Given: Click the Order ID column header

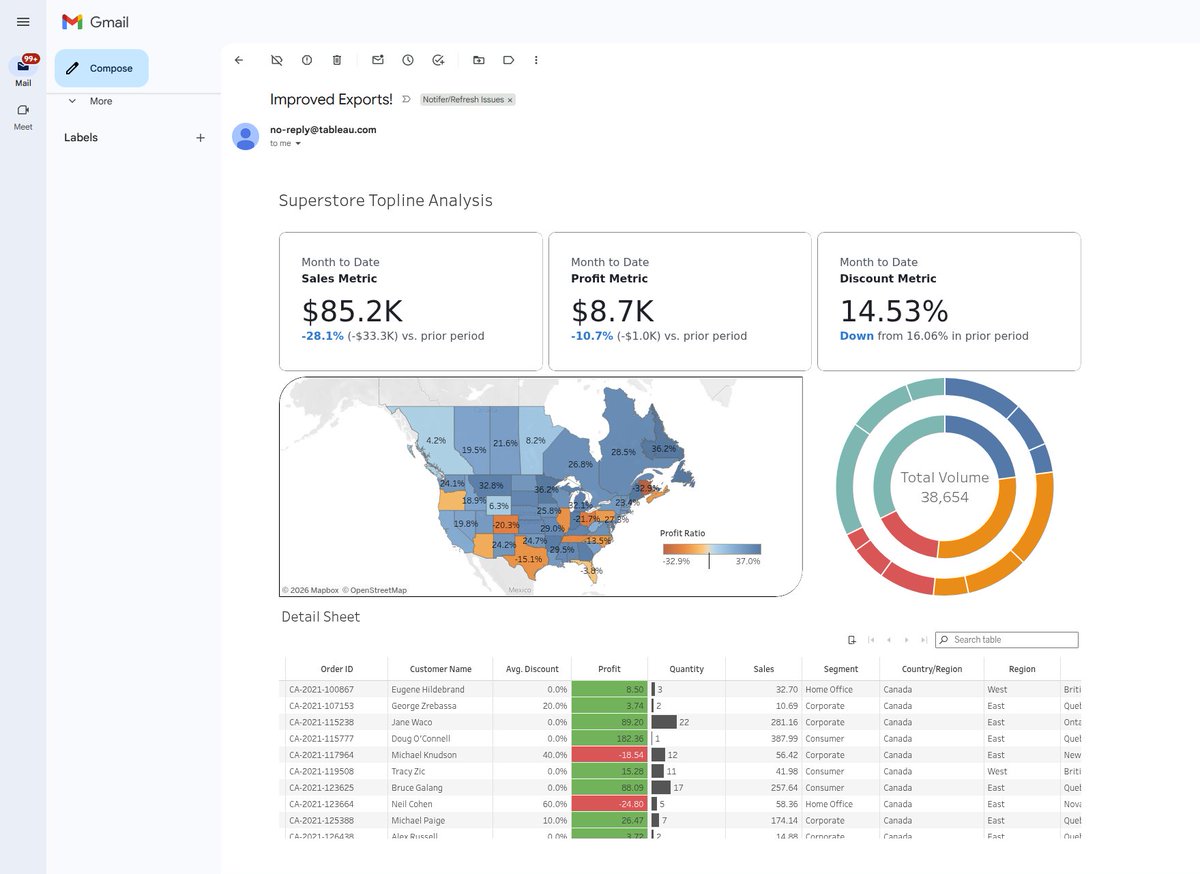Looking at the screenshot, I should [336, 669].
